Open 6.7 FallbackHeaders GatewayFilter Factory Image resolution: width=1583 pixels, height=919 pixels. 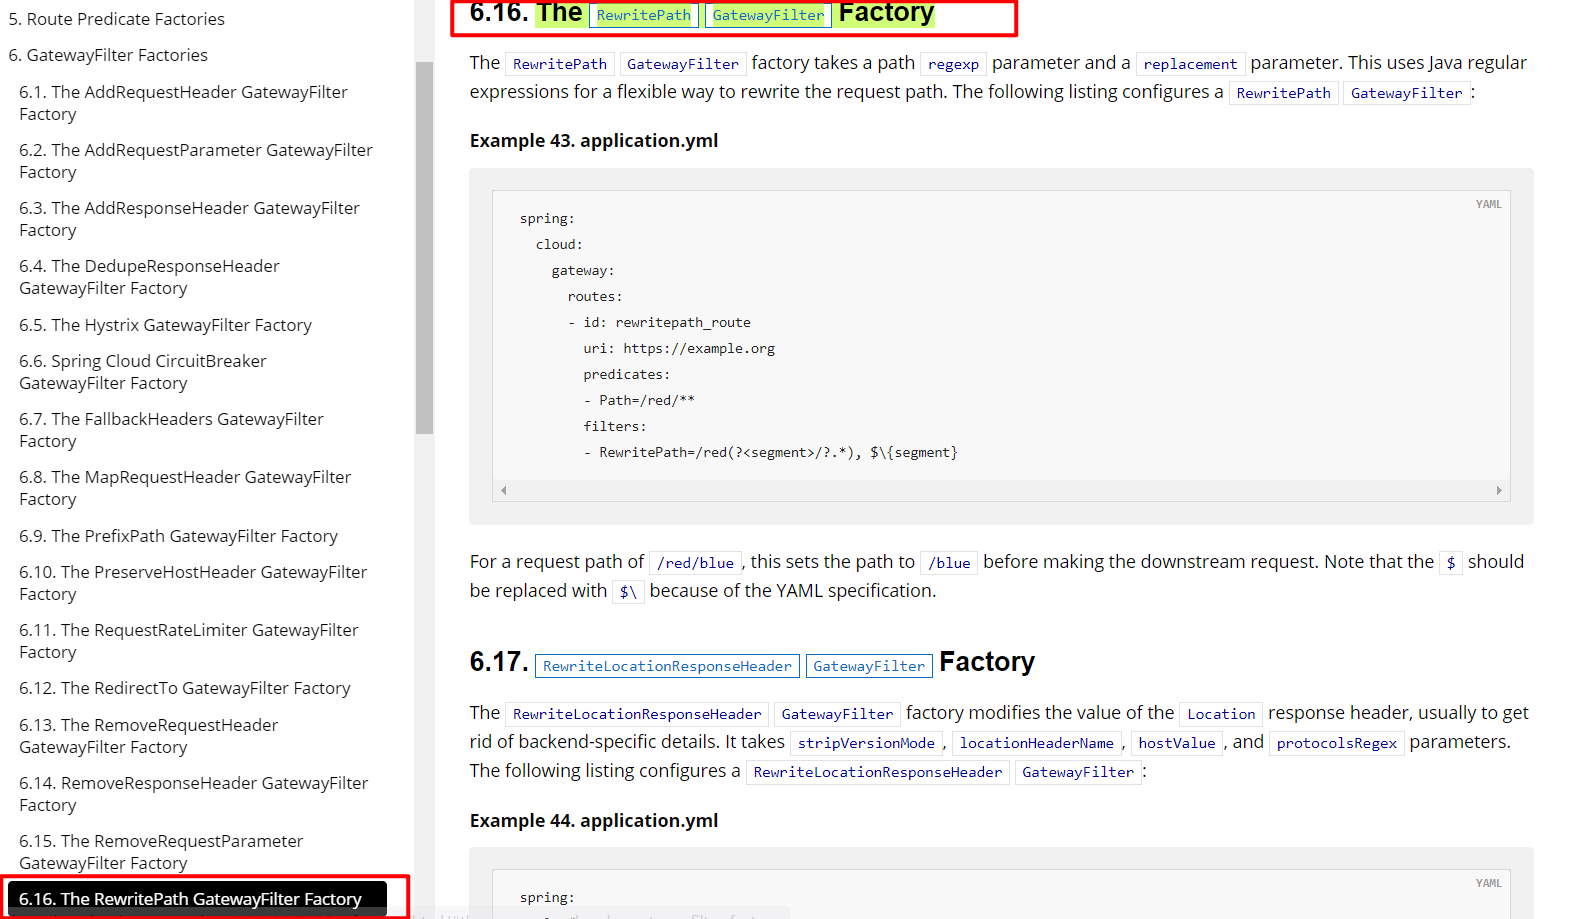click(x=171, y=430)
